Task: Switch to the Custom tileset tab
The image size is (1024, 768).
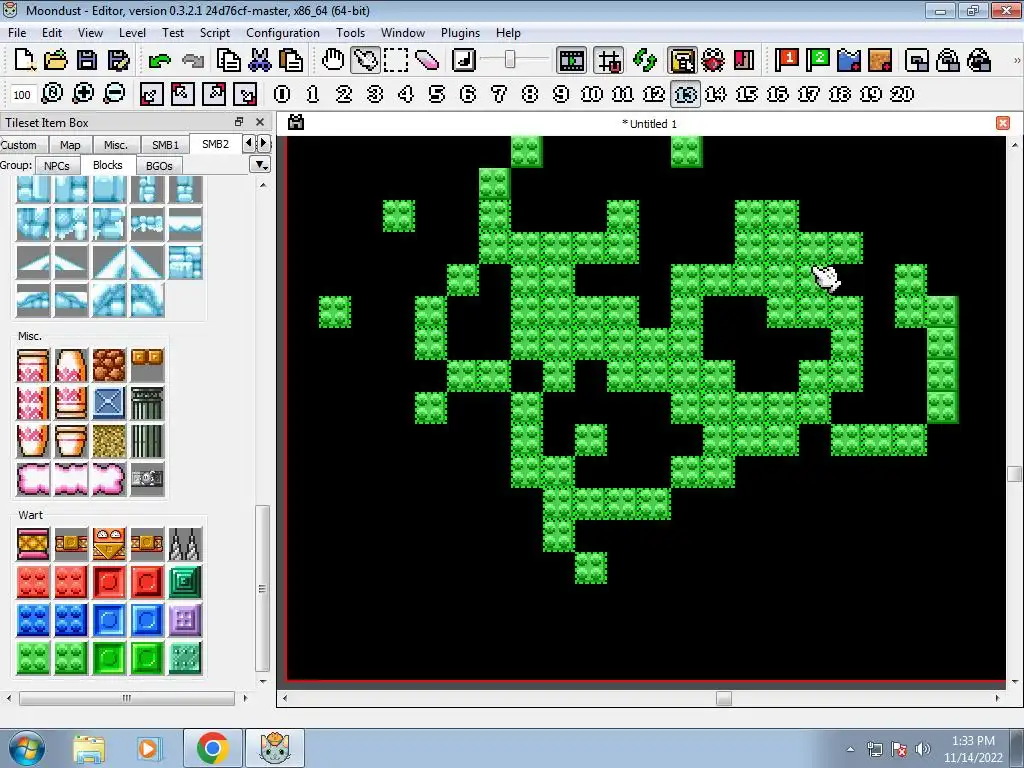Action: pyautogui.click(x=20, y=145)
